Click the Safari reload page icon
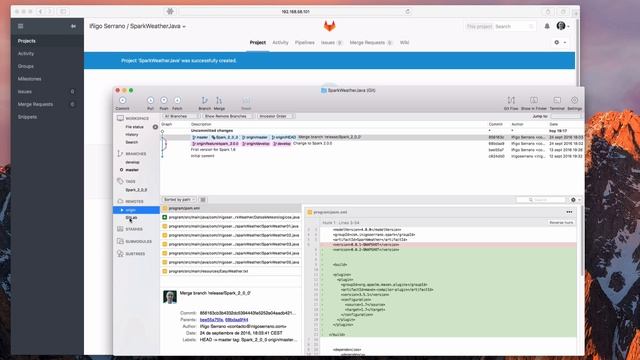Viewport: 640px width, 360px height. point(407,11)
